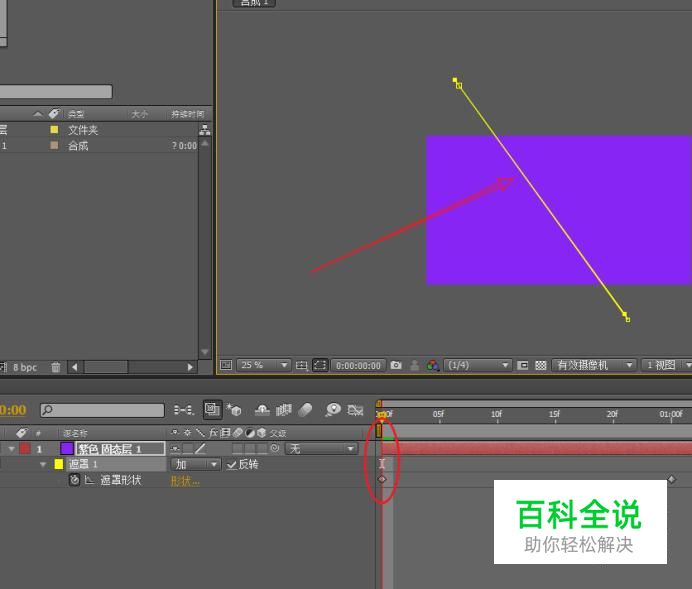Click the title/action safe grid icon
Image resolution: width=692 pixels, height=589 pixels.
(x=301, y=365)
